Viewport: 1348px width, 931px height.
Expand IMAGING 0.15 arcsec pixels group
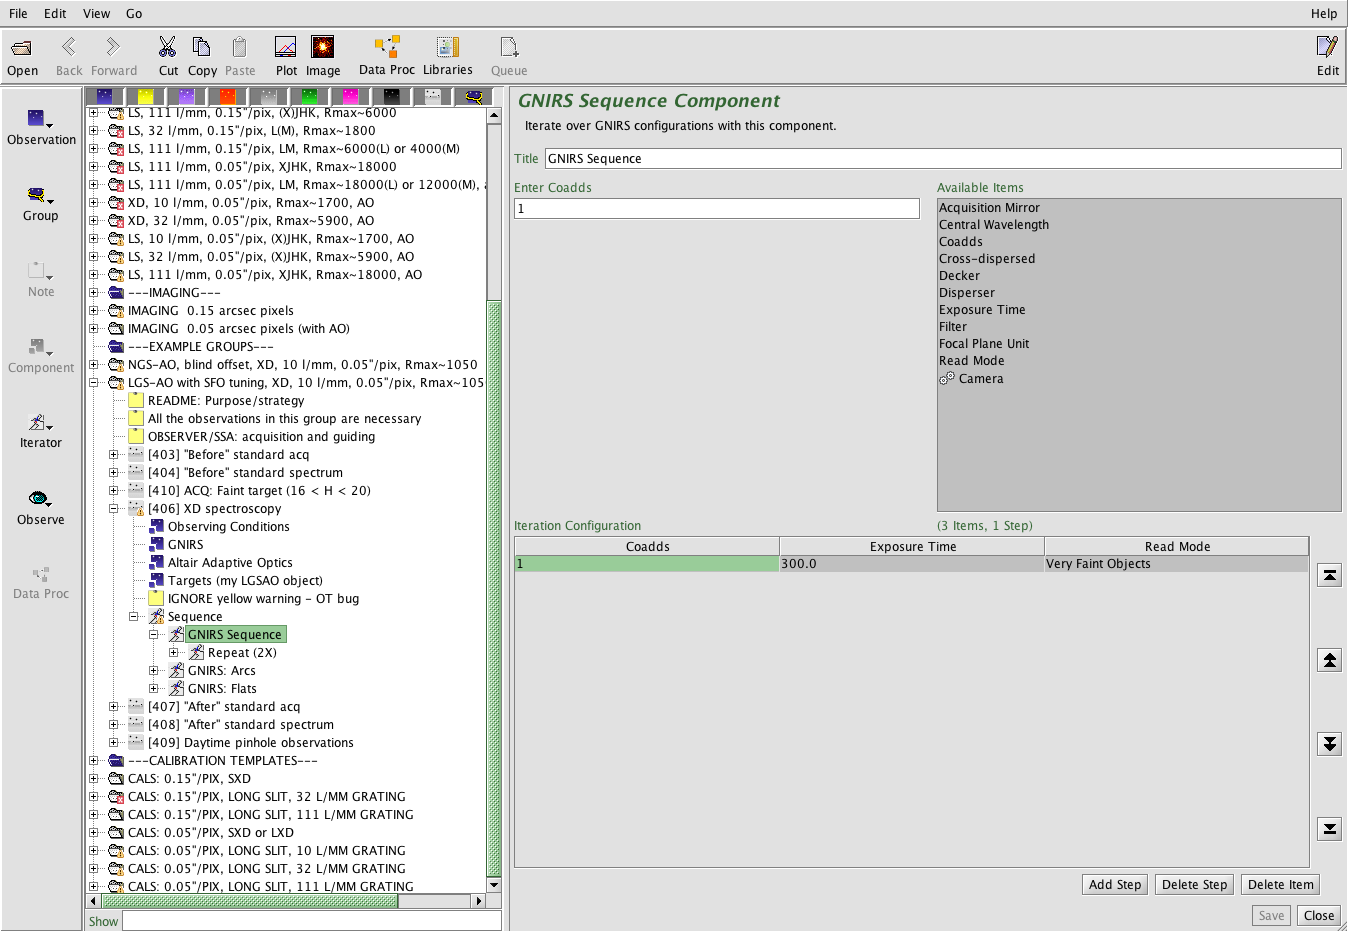click(x=94, y=311)
